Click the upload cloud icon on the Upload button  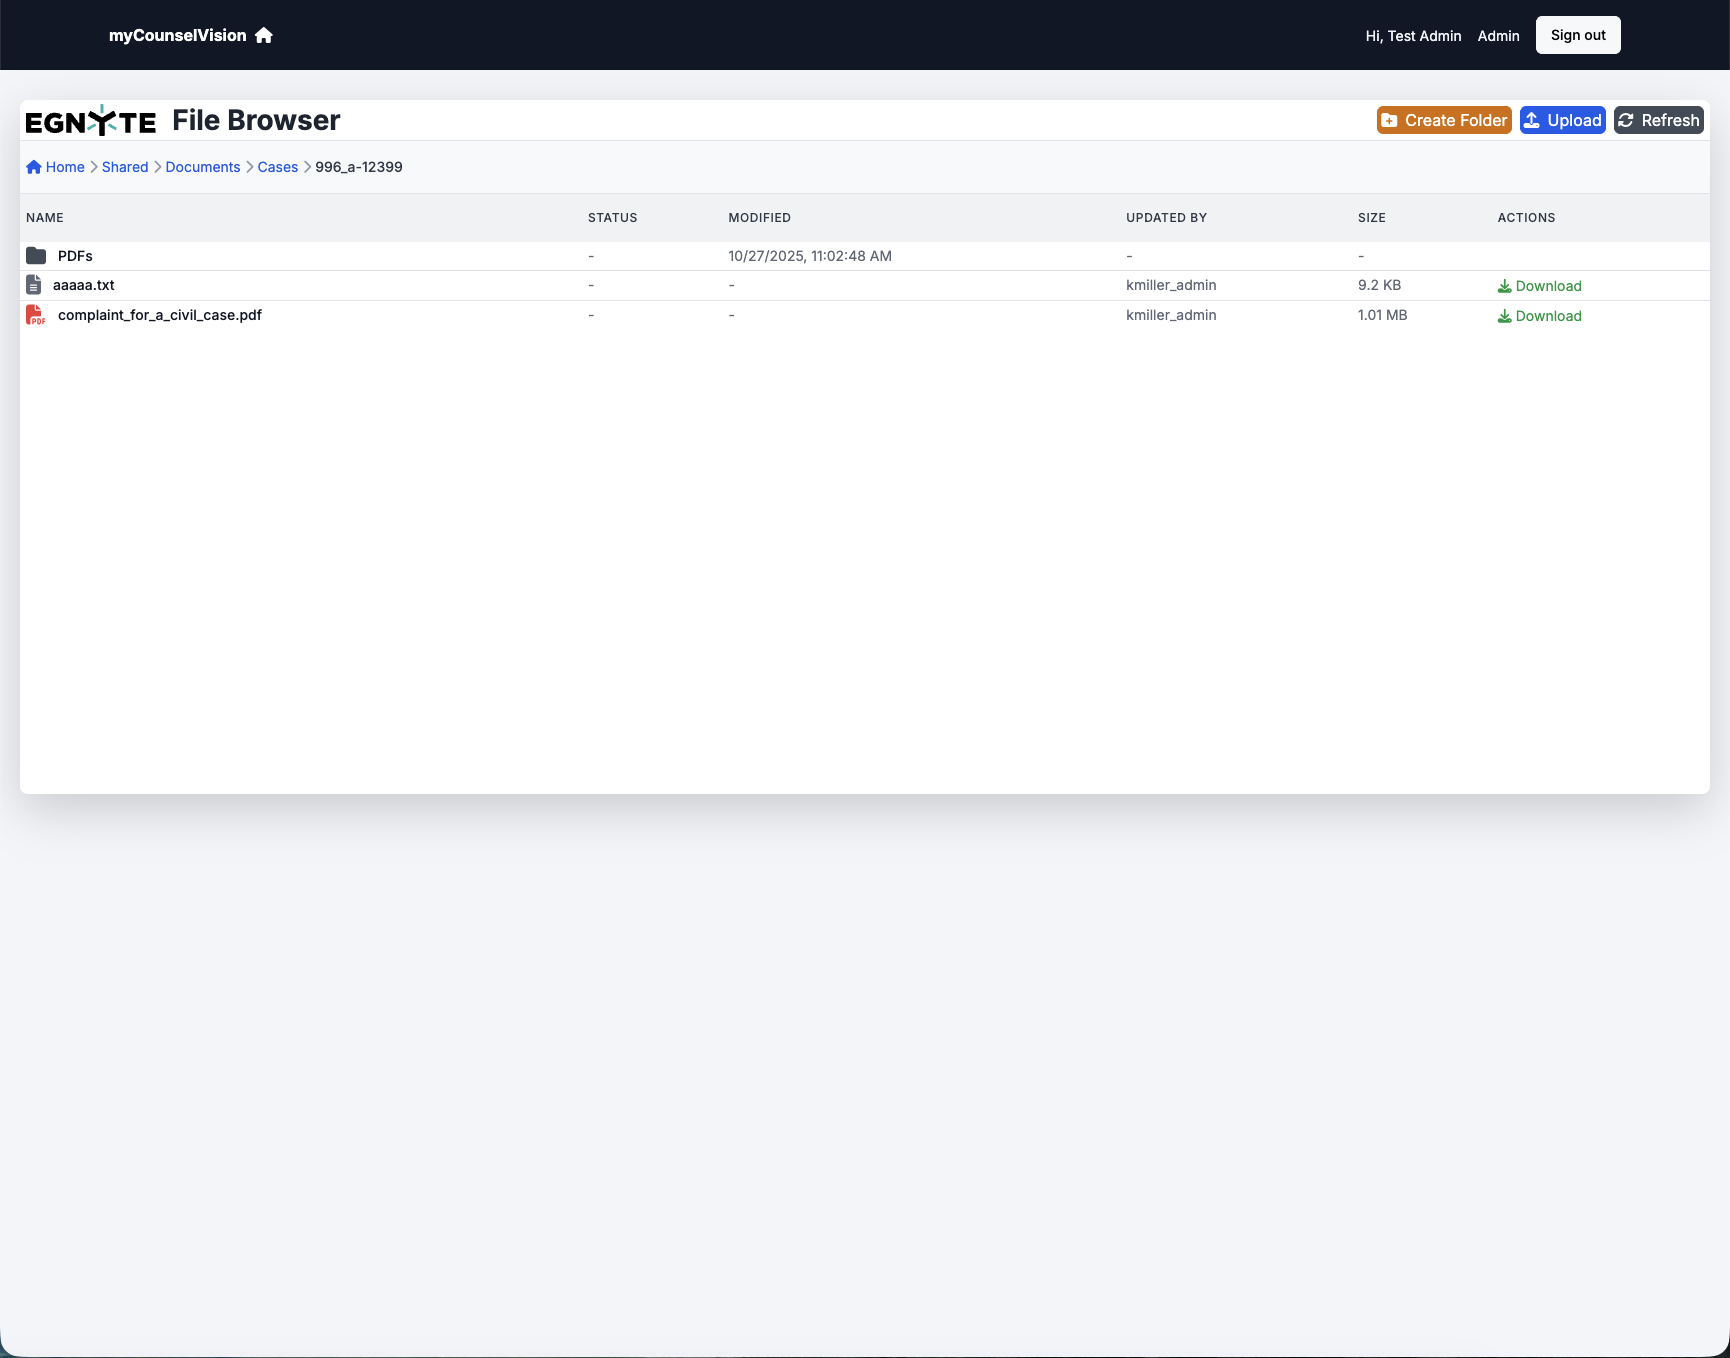click(x=1533, y=120)
